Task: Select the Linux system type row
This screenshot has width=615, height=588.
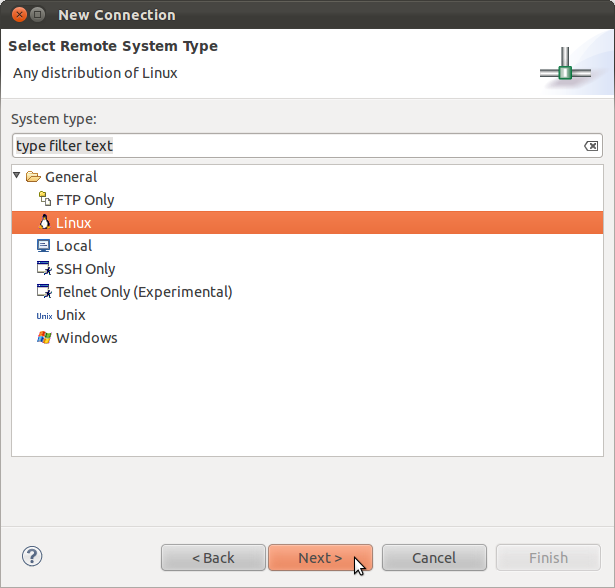Action: pos(307,223)
